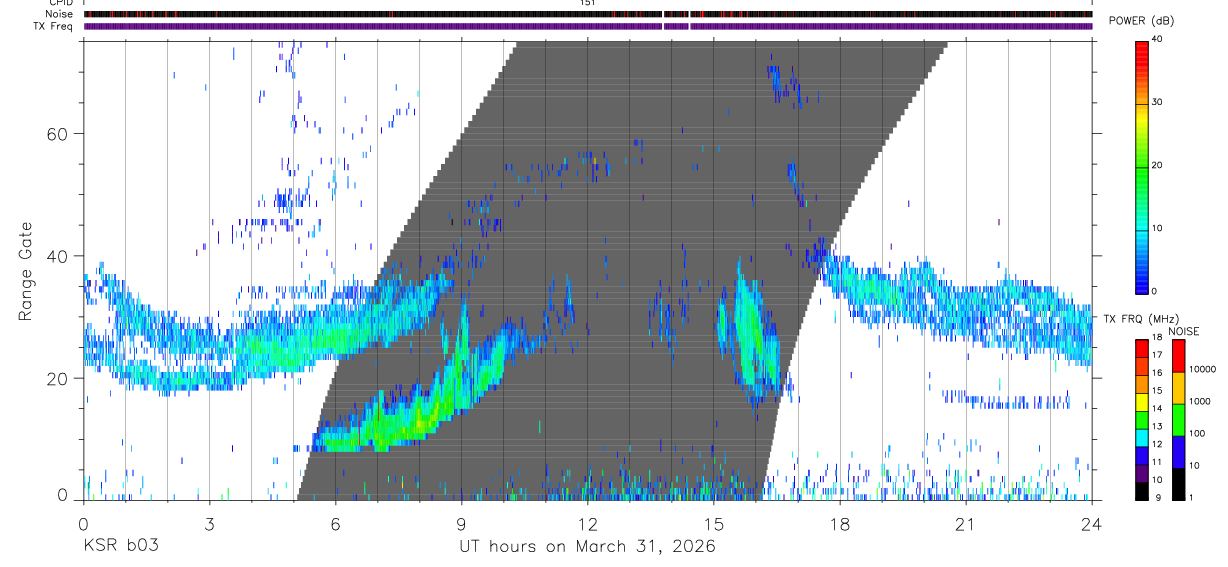Click the 151 CPID value at top
The image size is (1228, 567).
coord(587,3)
